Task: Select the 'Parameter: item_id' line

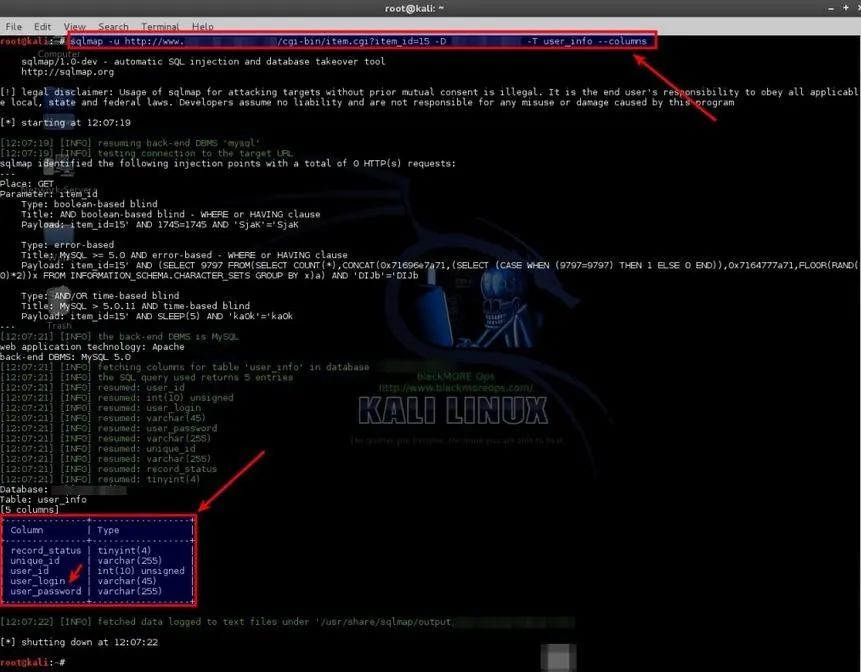Action: (49, 194)
